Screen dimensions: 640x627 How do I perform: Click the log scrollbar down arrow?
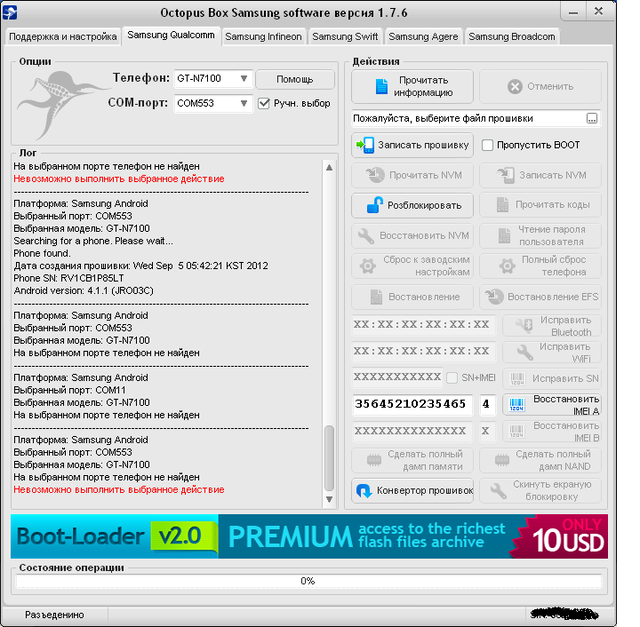click(329, 500)
